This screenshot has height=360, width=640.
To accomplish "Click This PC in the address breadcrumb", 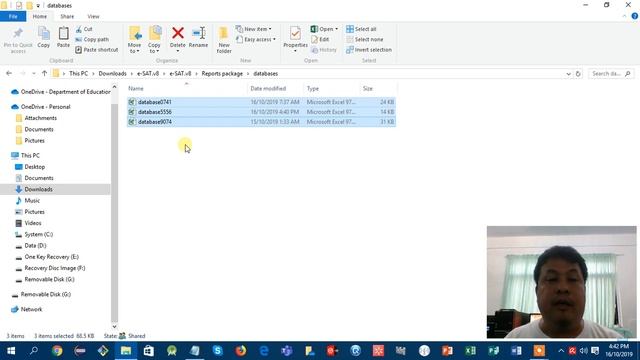I will pos(78,73).
